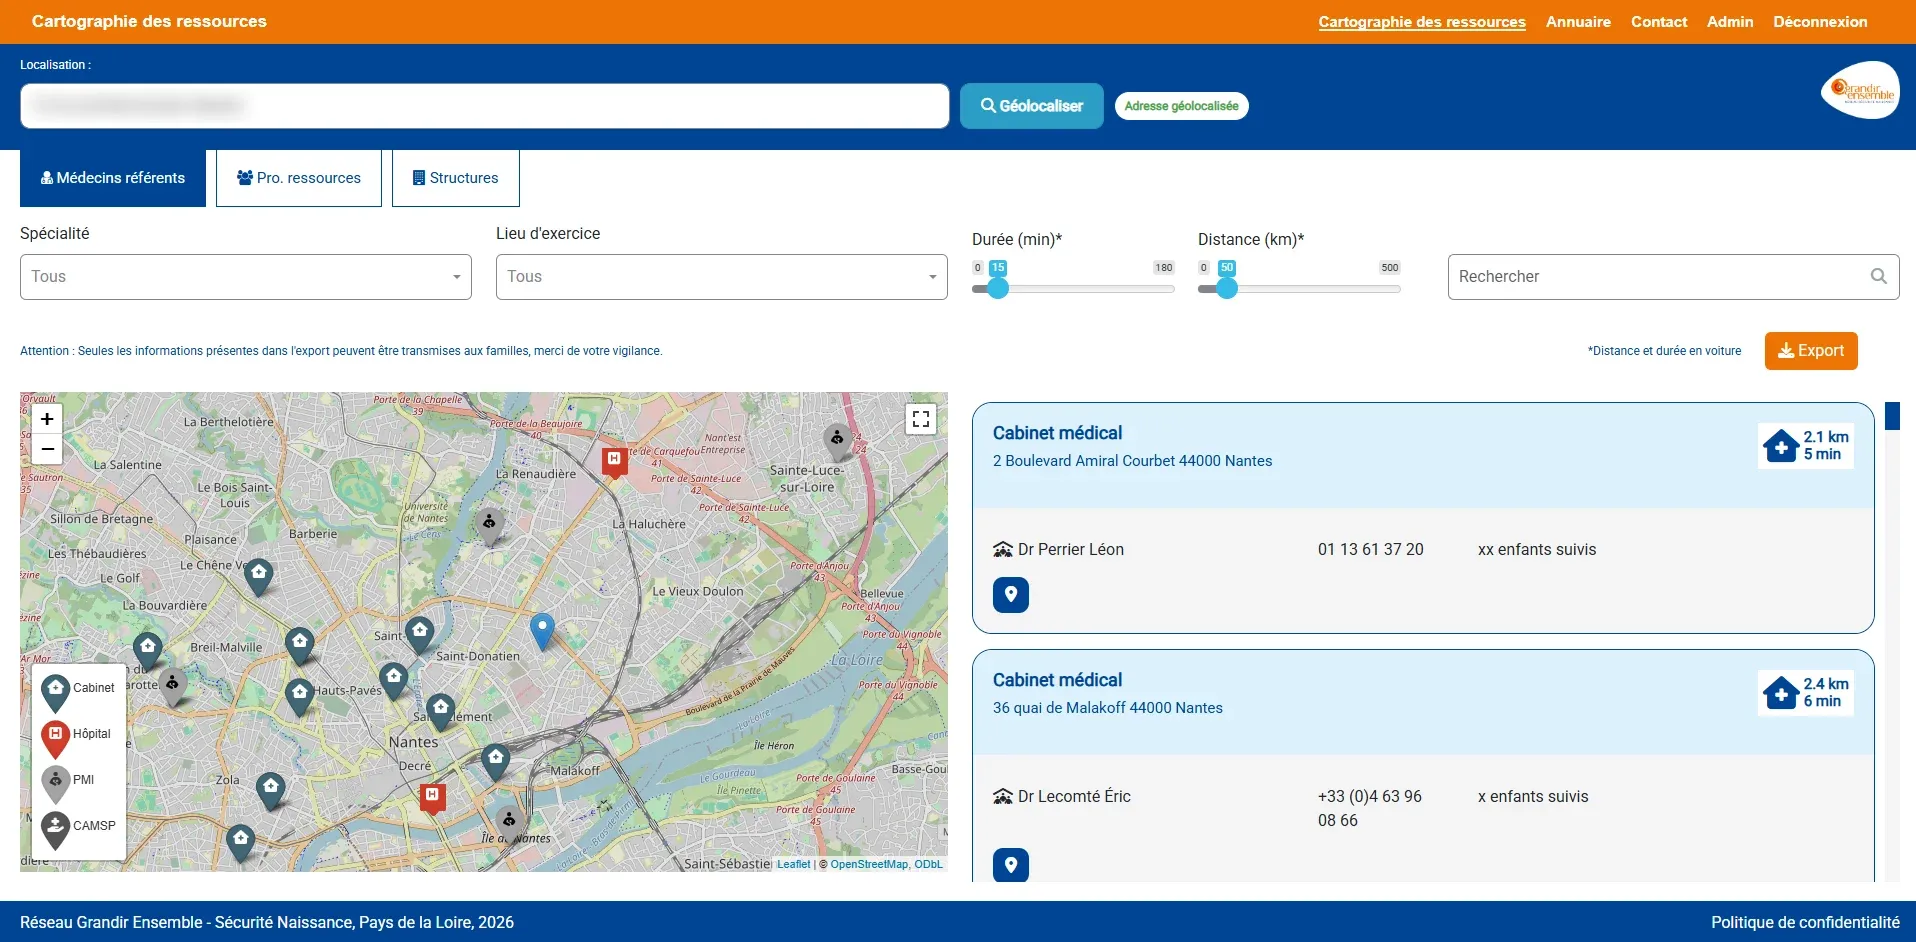Screen dimensions: 1916x942
Task: Click Cartographie des ressources header title
Action: [149, 21]
